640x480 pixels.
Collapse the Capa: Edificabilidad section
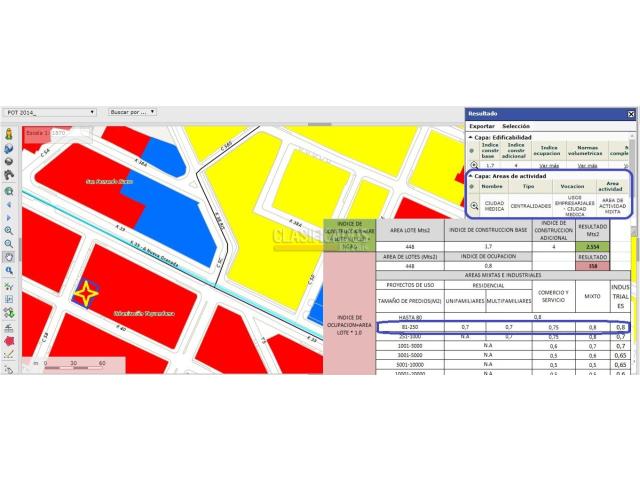(x=471, y=138)
